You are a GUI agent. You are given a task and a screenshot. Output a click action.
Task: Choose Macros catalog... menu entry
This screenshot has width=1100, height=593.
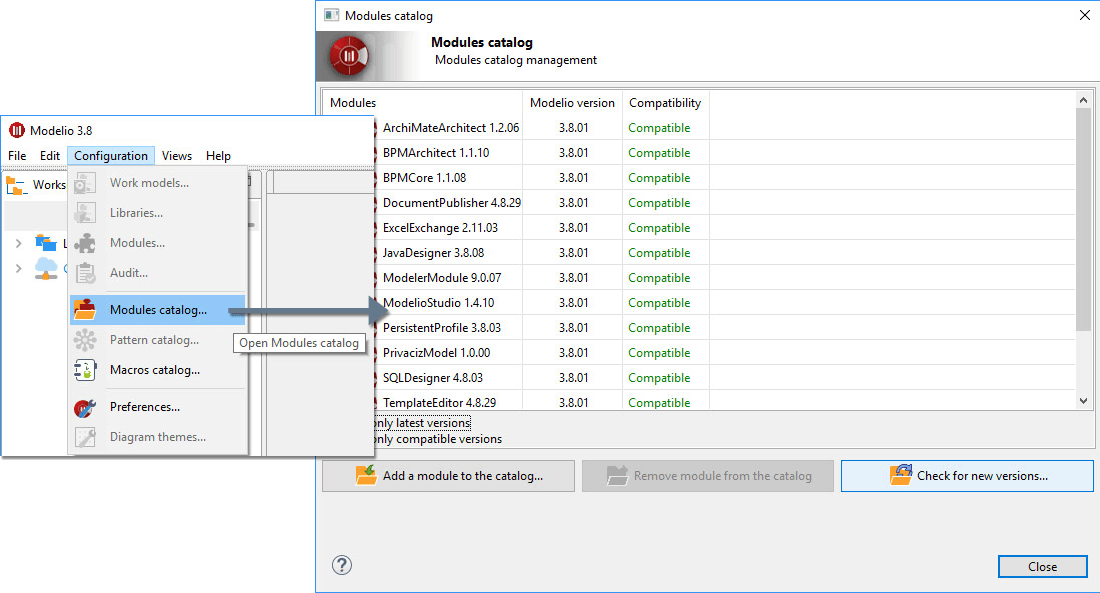[158, 370]
